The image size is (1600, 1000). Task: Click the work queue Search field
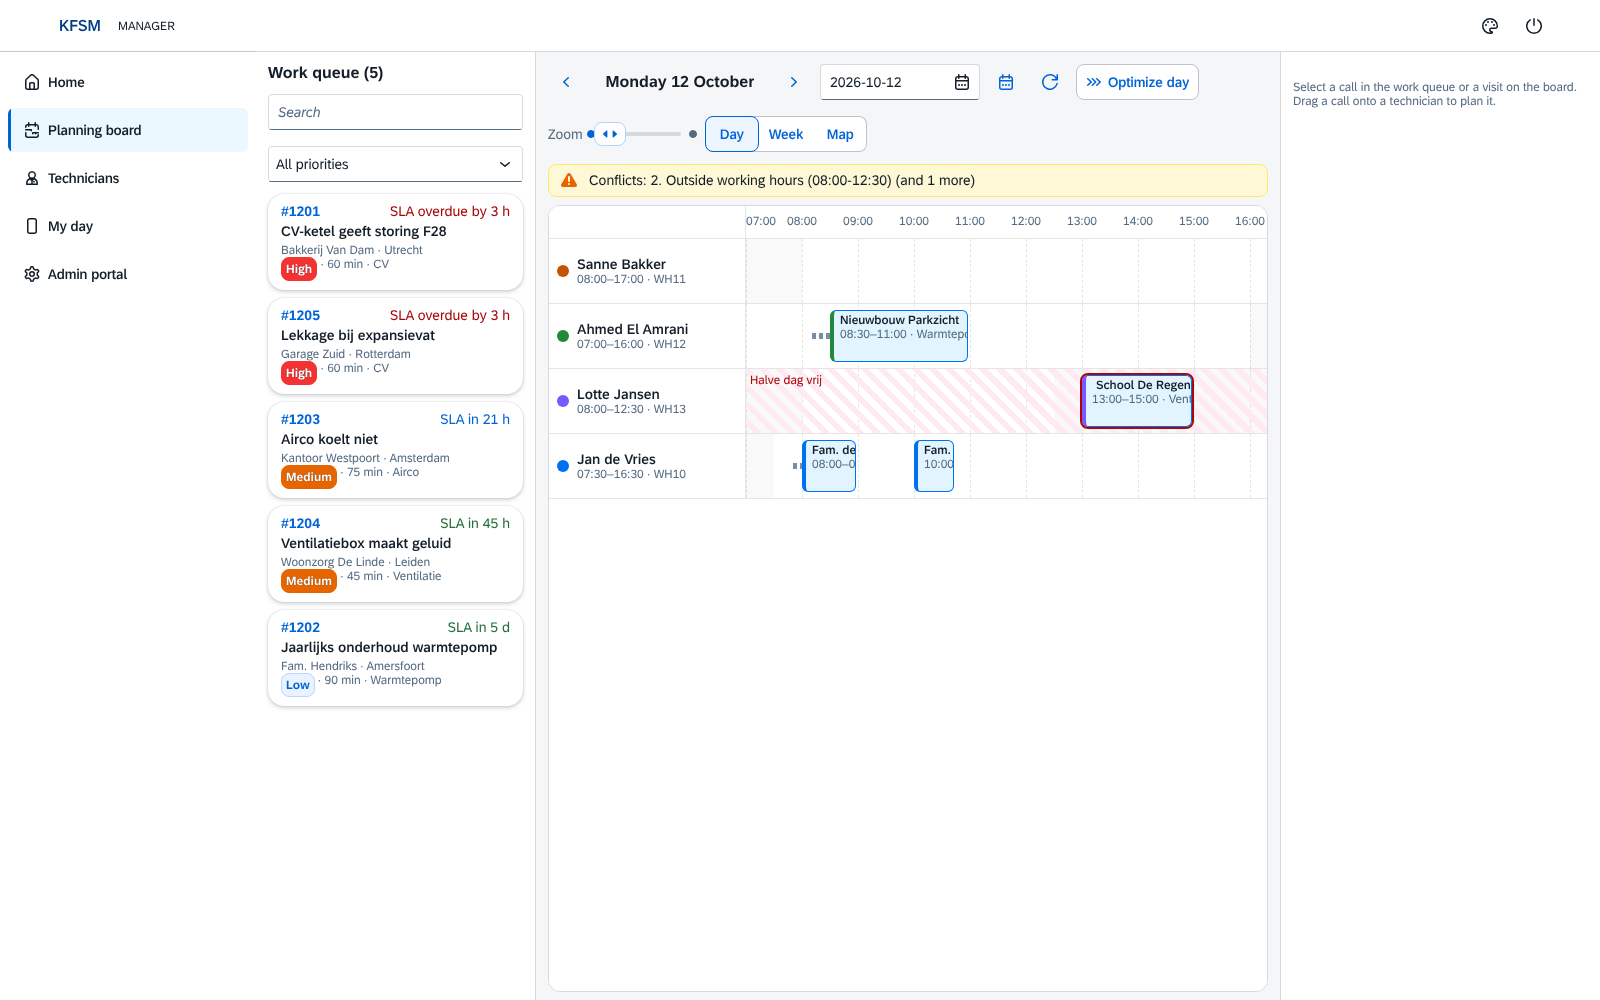395,112
